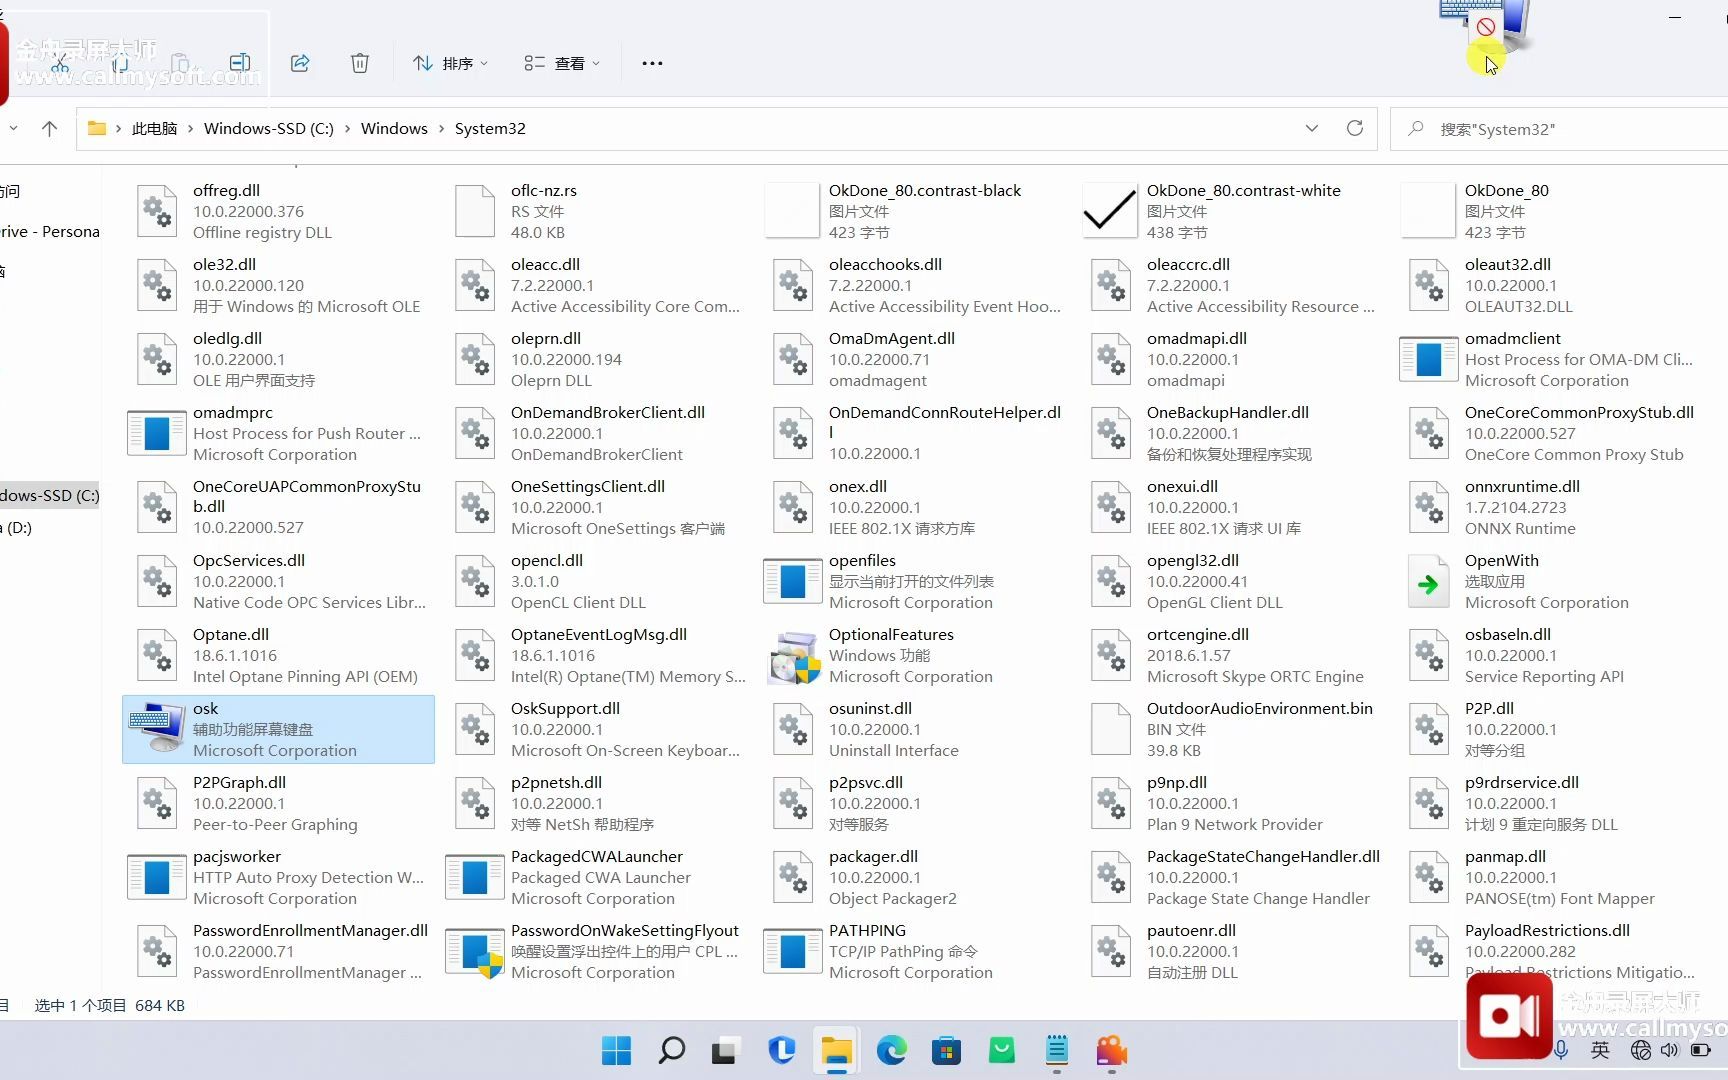Click the volume speaker tray icon
Viewport: 1728px width, 1080px height.
click(x=1669, y=1050)
